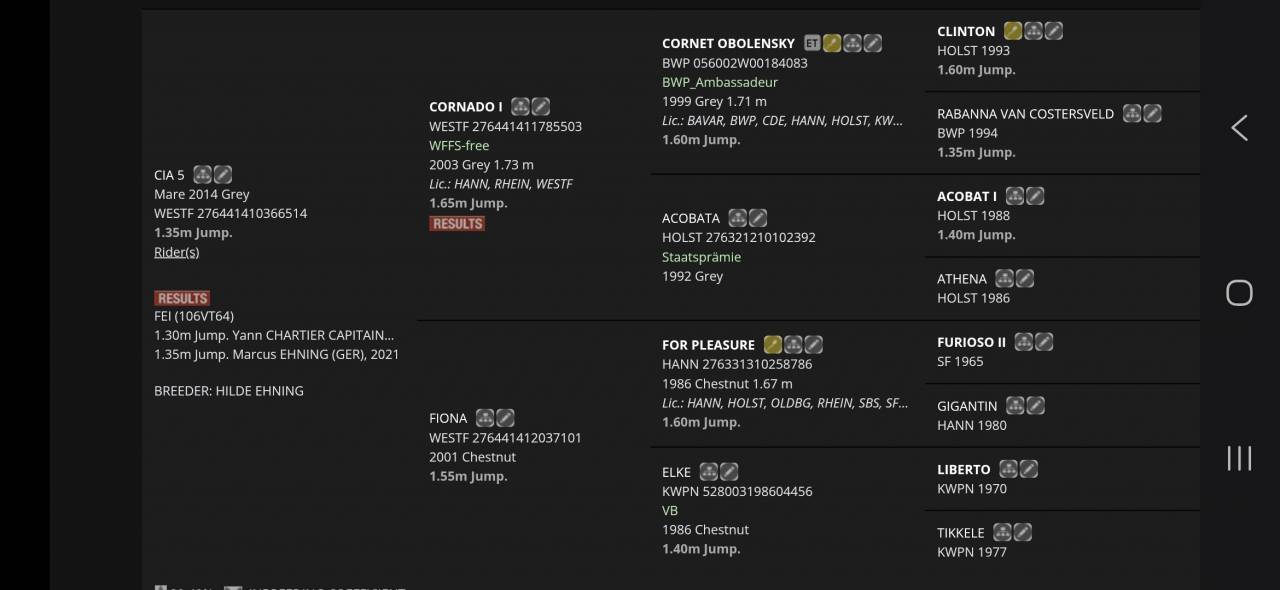The height and width of the screenshot is (590, 1280).
Task: Tap the Android back chevron
Action: click(1239, 127)
